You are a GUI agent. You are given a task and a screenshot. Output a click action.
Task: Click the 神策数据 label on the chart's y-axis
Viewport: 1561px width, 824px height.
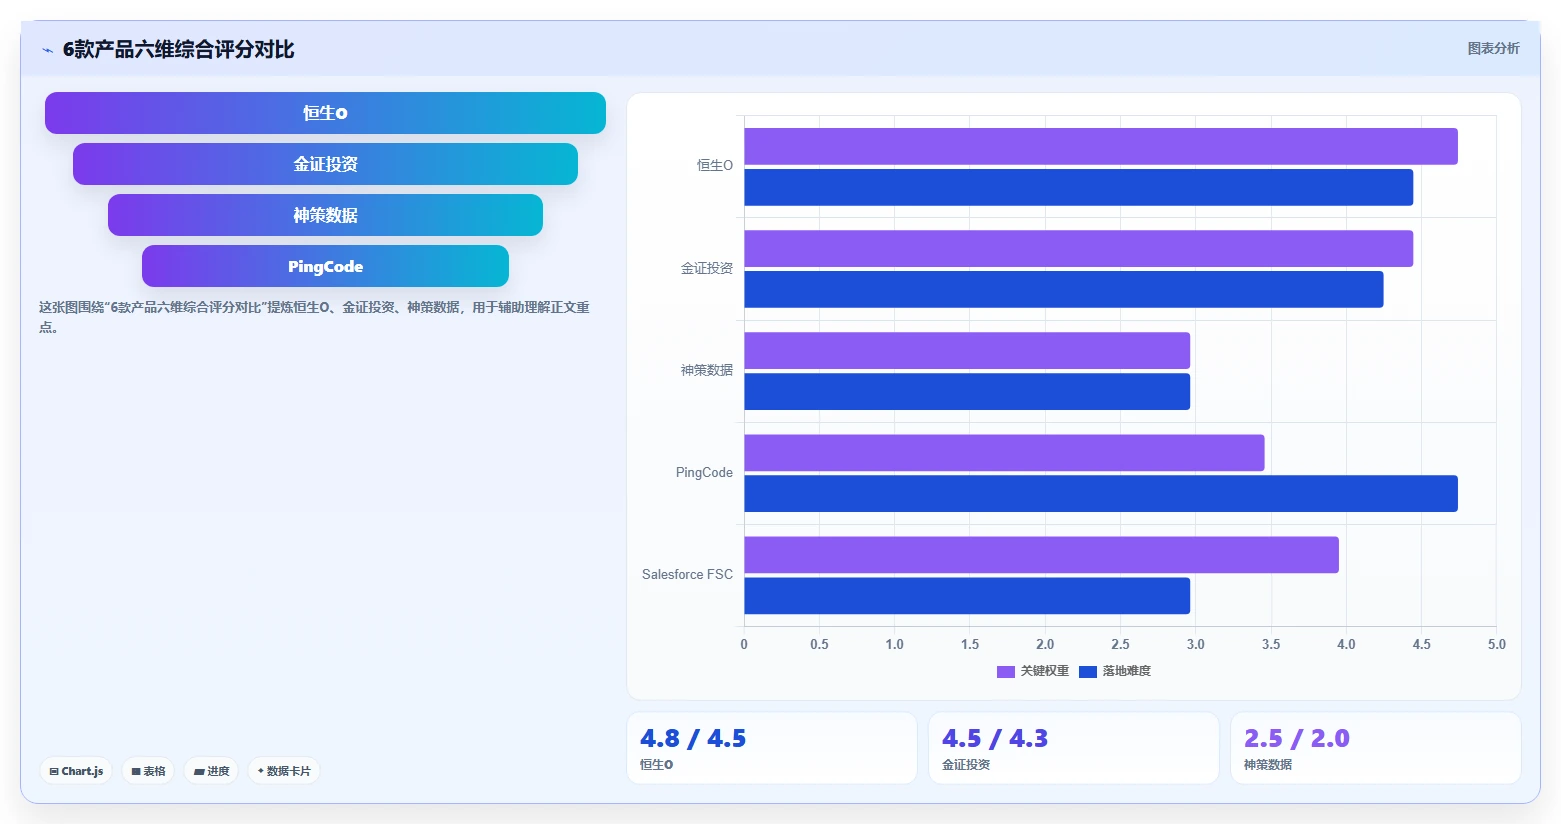(x=707, y=370)
